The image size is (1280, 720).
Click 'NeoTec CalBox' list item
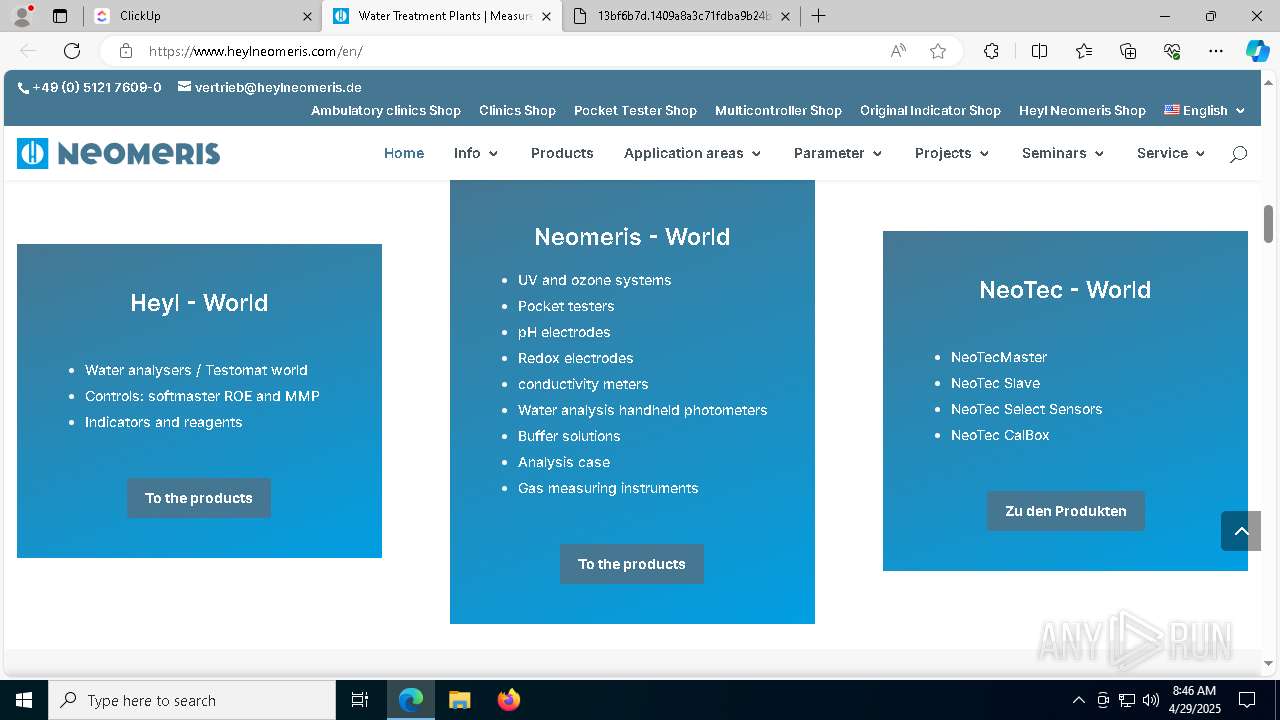click(x=1000, y=435)
